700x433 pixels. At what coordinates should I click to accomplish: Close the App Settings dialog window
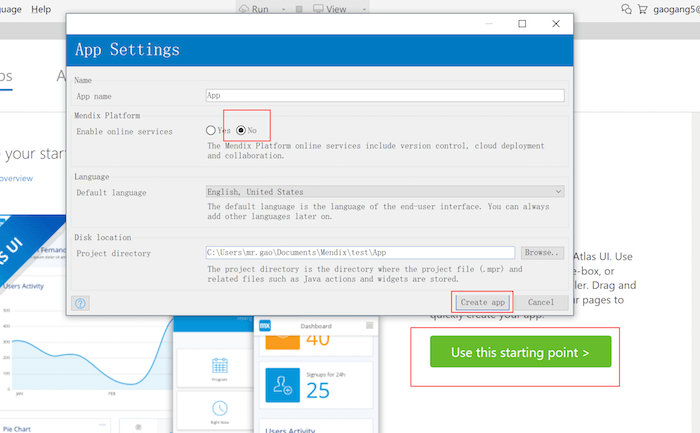click(556, 24)
